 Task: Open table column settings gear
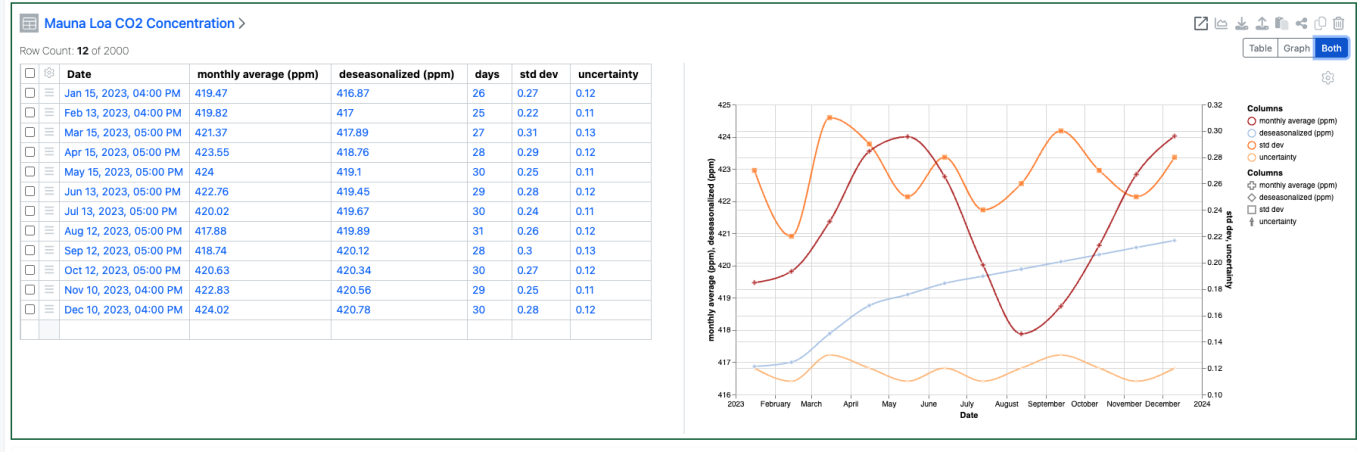(x=49, y=73)
